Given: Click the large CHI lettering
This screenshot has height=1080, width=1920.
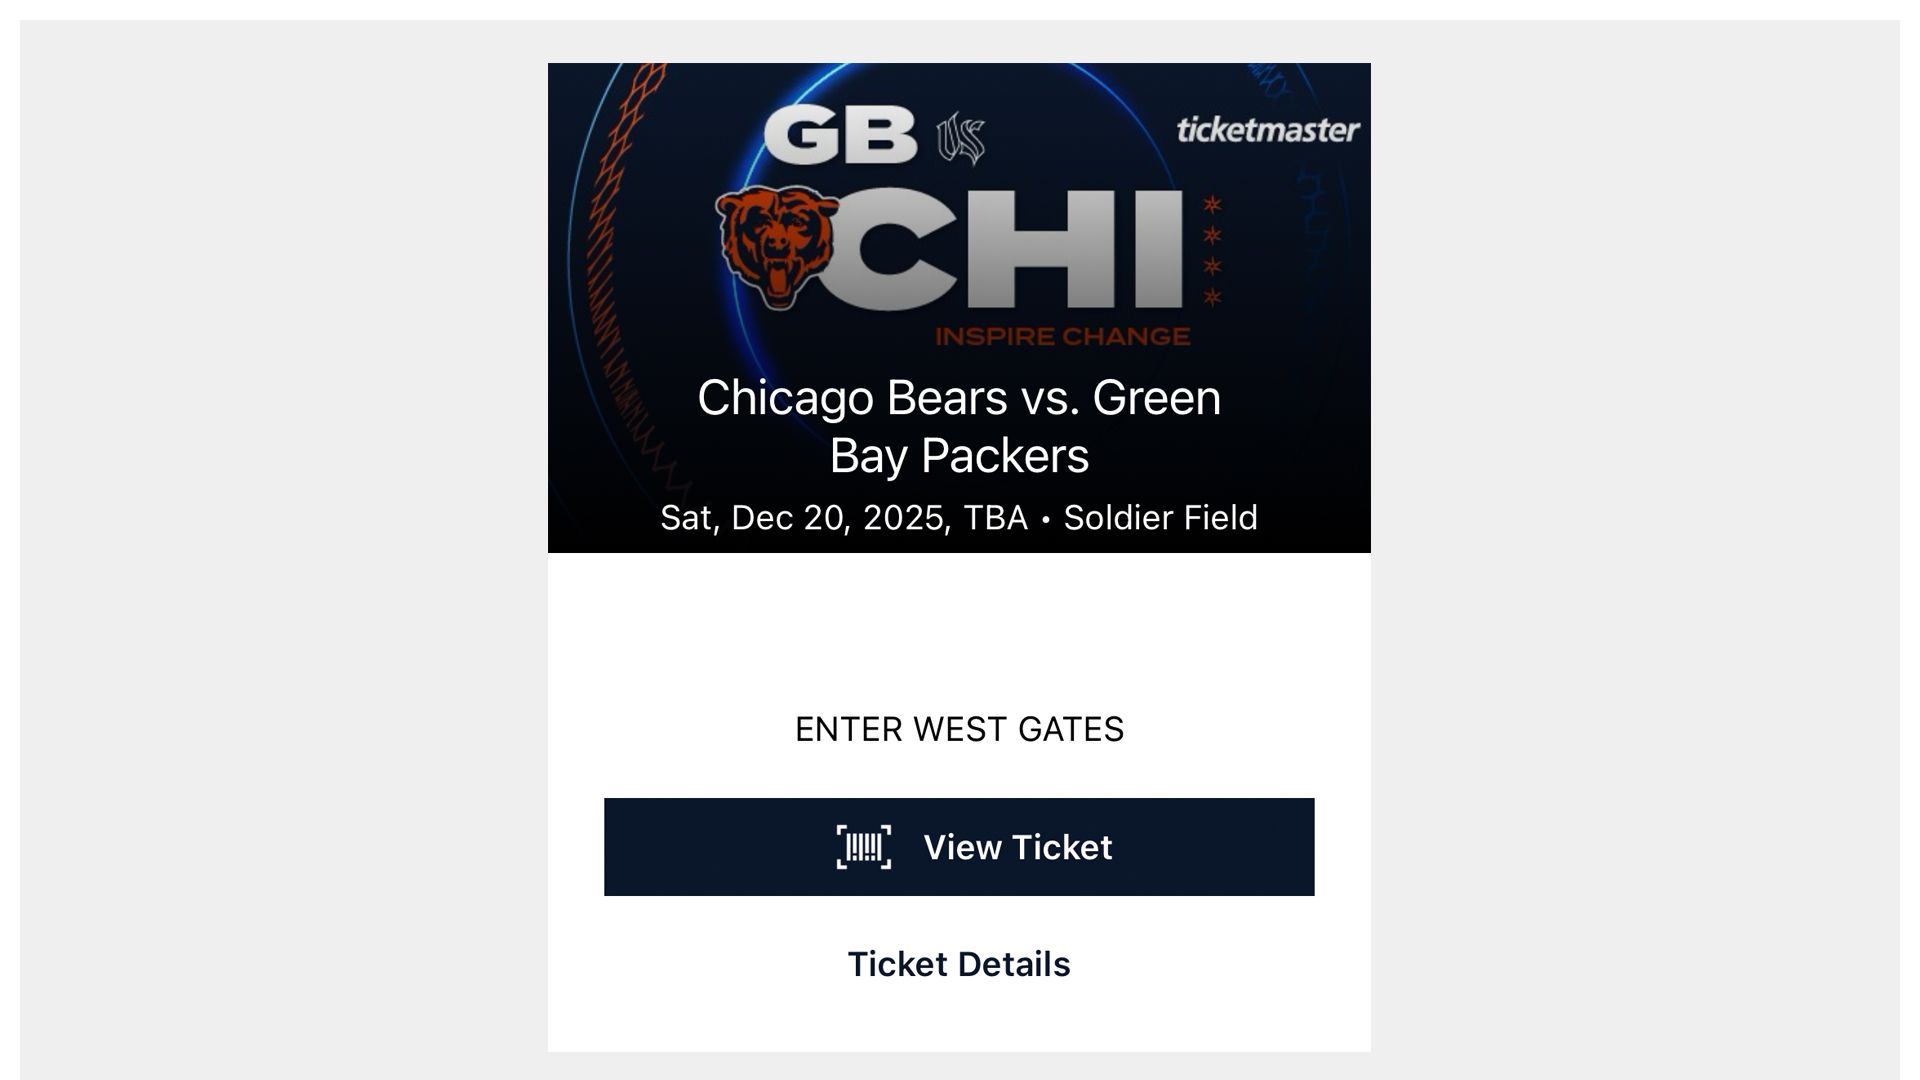Looking at the screenshot, I should pos(1010,250).
